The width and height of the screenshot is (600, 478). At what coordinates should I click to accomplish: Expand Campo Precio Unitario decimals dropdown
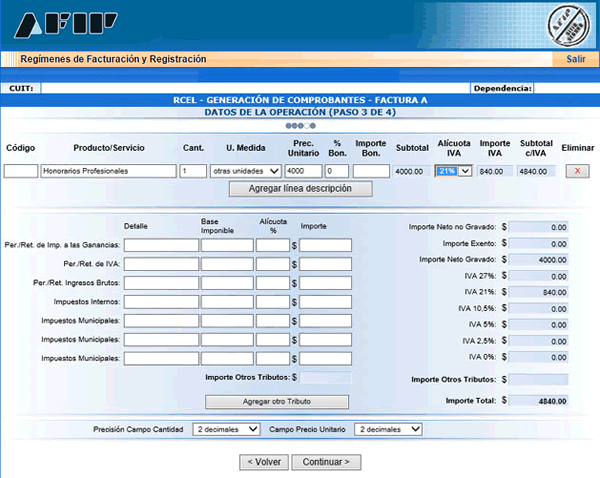(388, 429)
